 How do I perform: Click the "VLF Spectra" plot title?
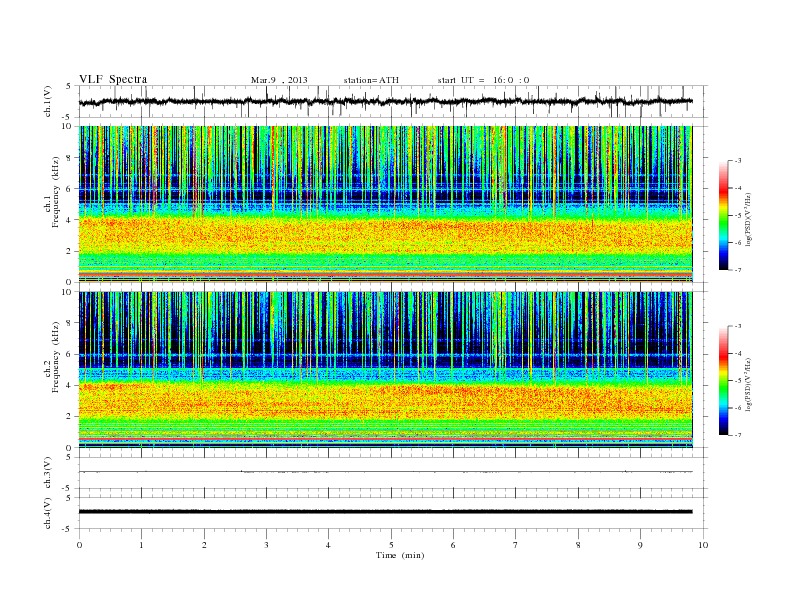(113, 79)
